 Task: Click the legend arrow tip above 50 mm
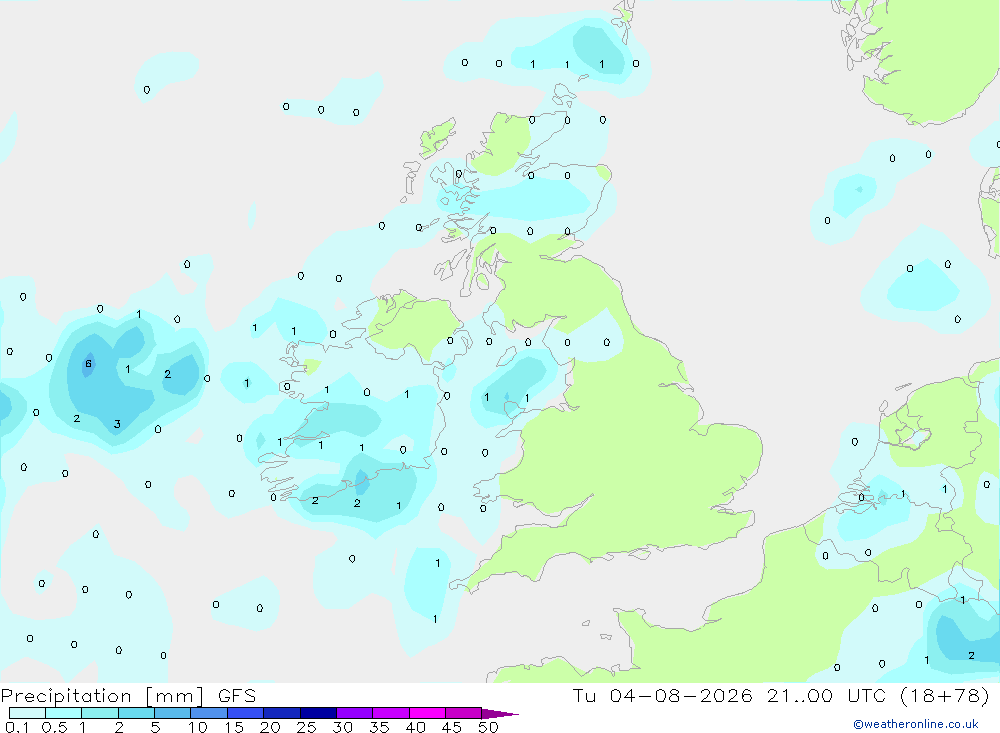500,713
